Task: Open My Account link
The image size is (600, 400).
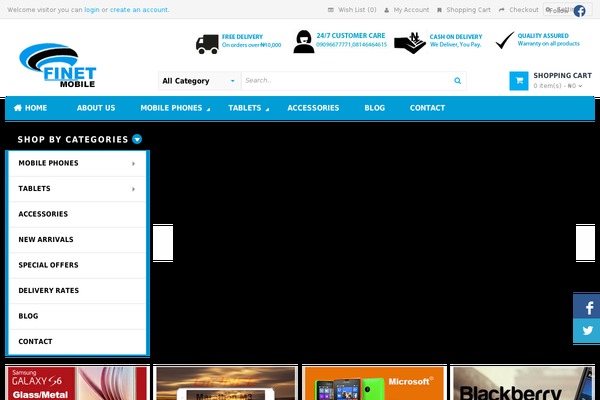Action: point(407,10)
